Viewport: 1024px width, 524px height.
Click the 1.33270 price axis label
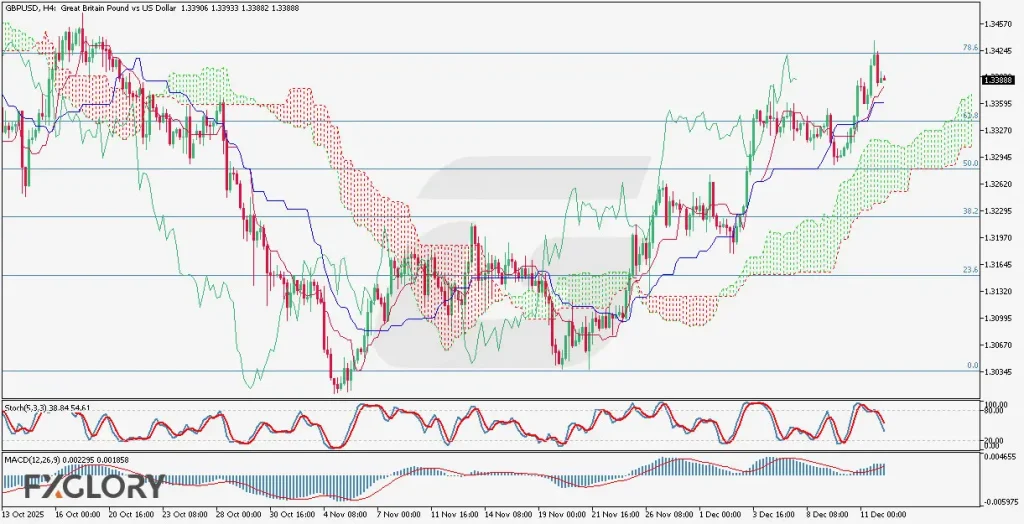click(x=999, y=131)
